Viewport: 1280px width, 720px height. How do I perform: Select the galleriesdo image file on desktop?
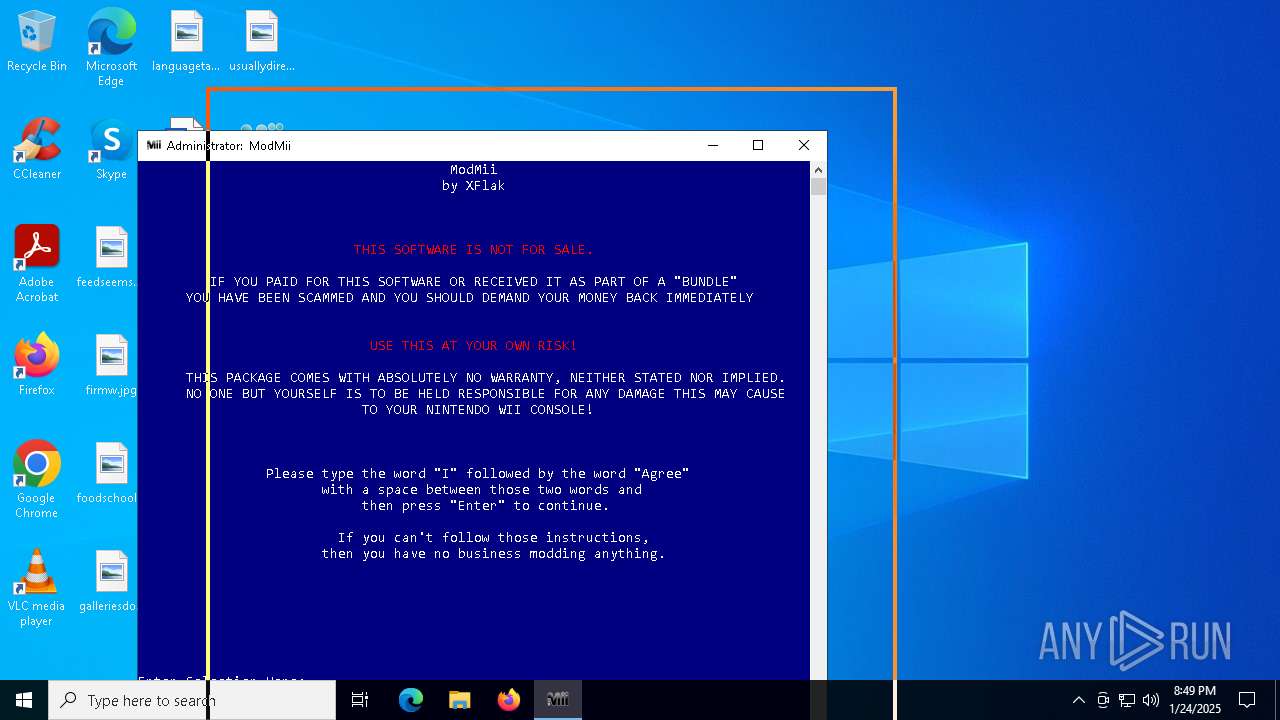(x=108, y=581)
